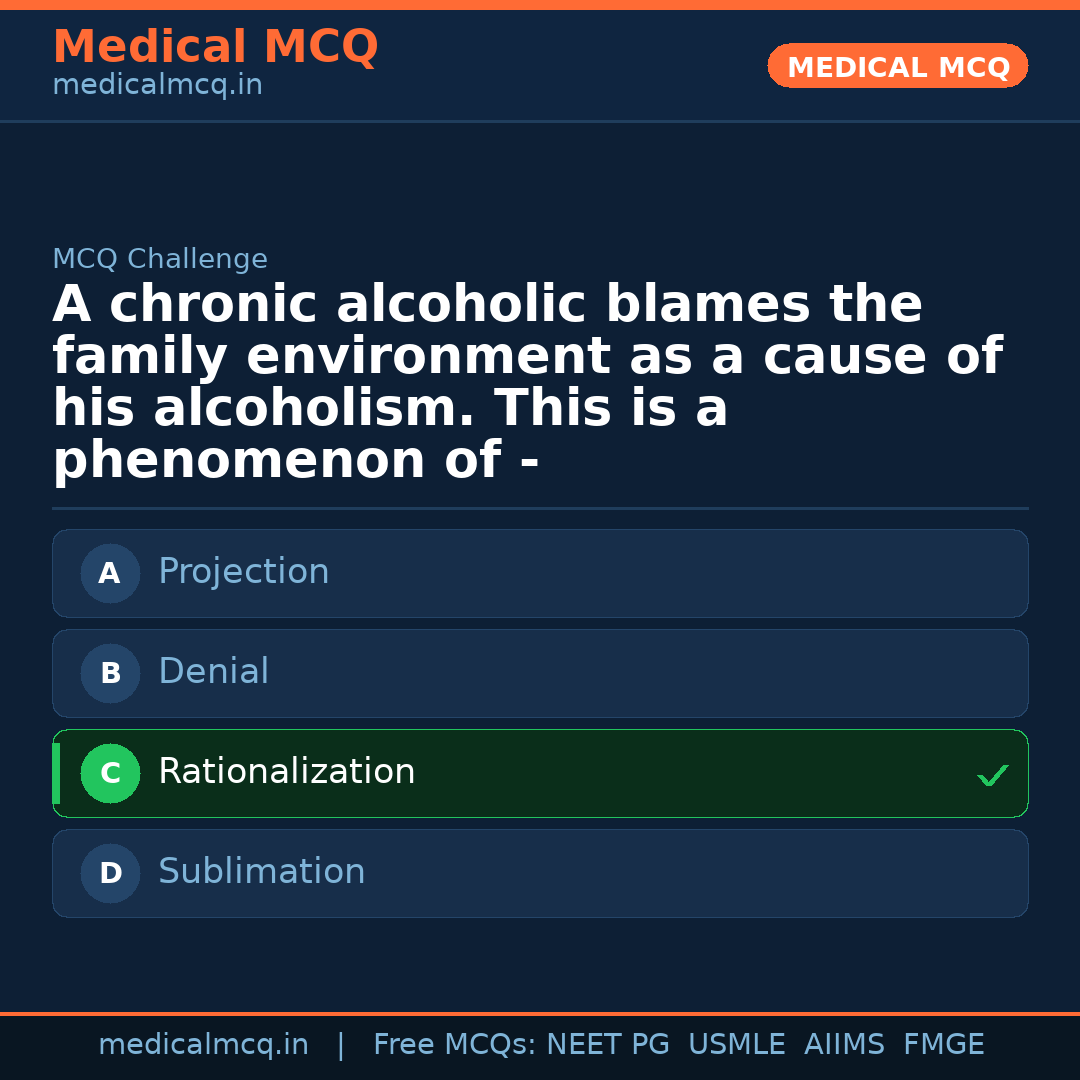
Task: Switch to the NEET PG section
Action: (608, 1043)
